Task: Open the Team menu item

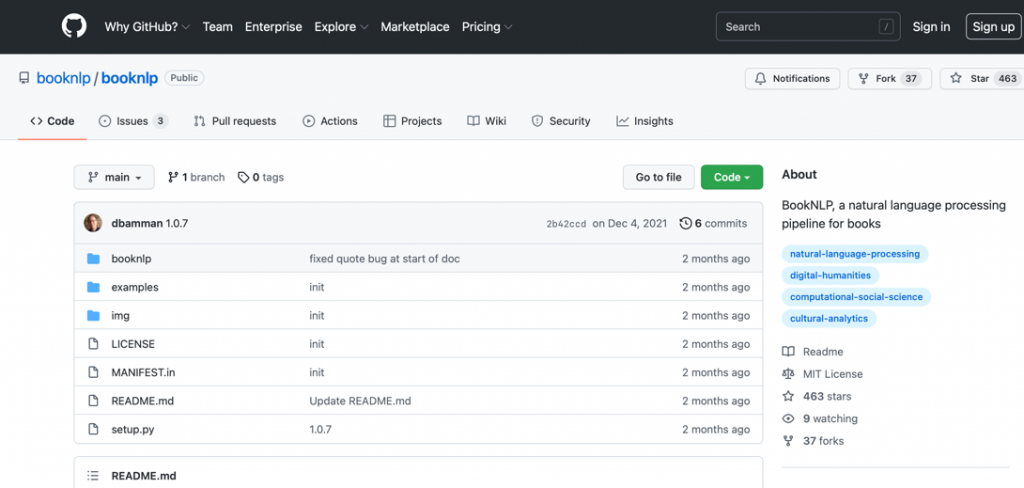Action: pyautogui.click(x=217, y=27)
